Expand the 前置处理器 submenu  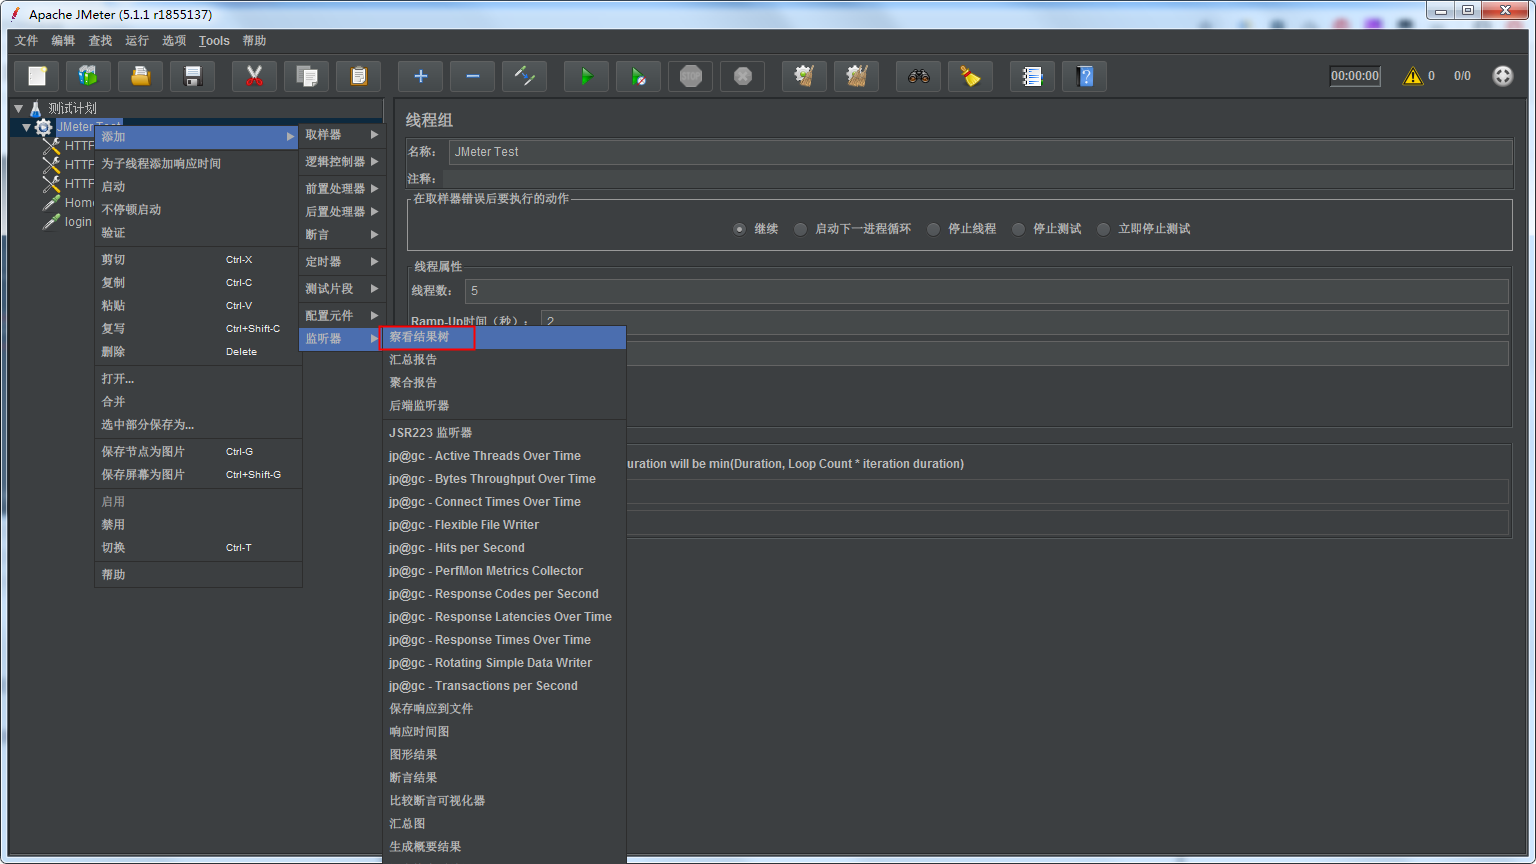(341, 189)
